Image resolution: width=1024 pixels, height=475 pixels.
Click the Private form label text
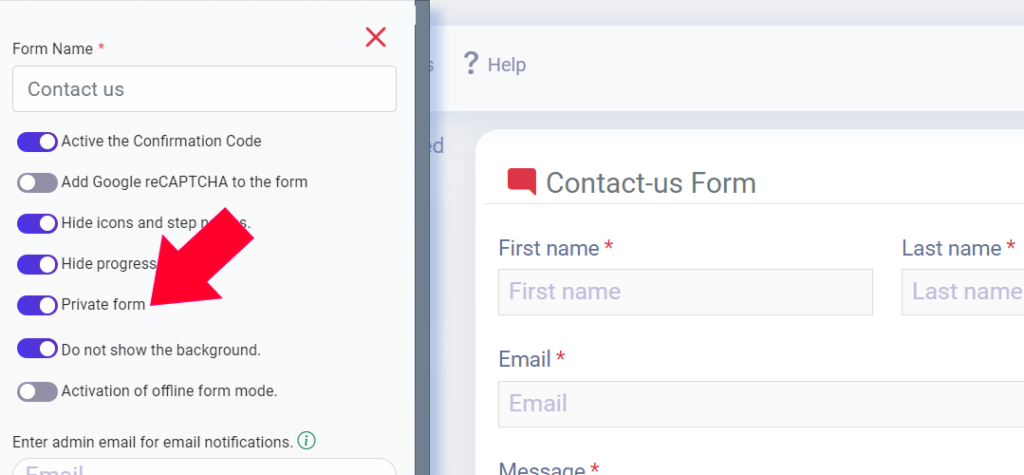[x=103, y=305]
